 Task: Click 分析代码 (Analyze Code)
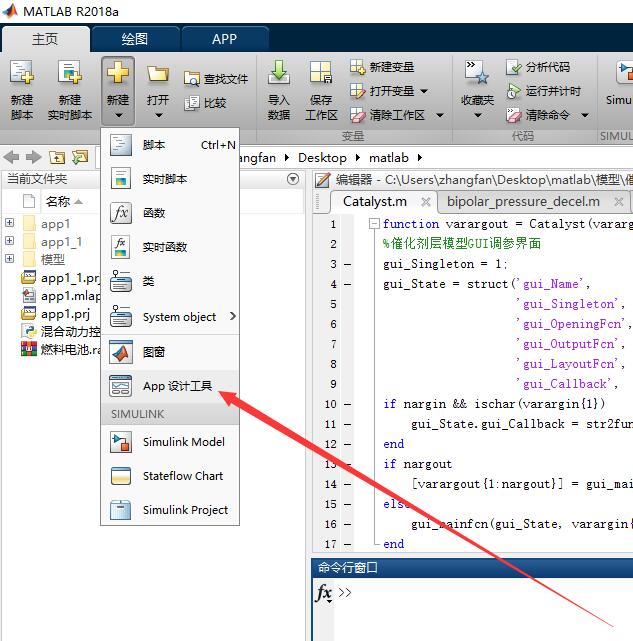[x=538, y=67]
